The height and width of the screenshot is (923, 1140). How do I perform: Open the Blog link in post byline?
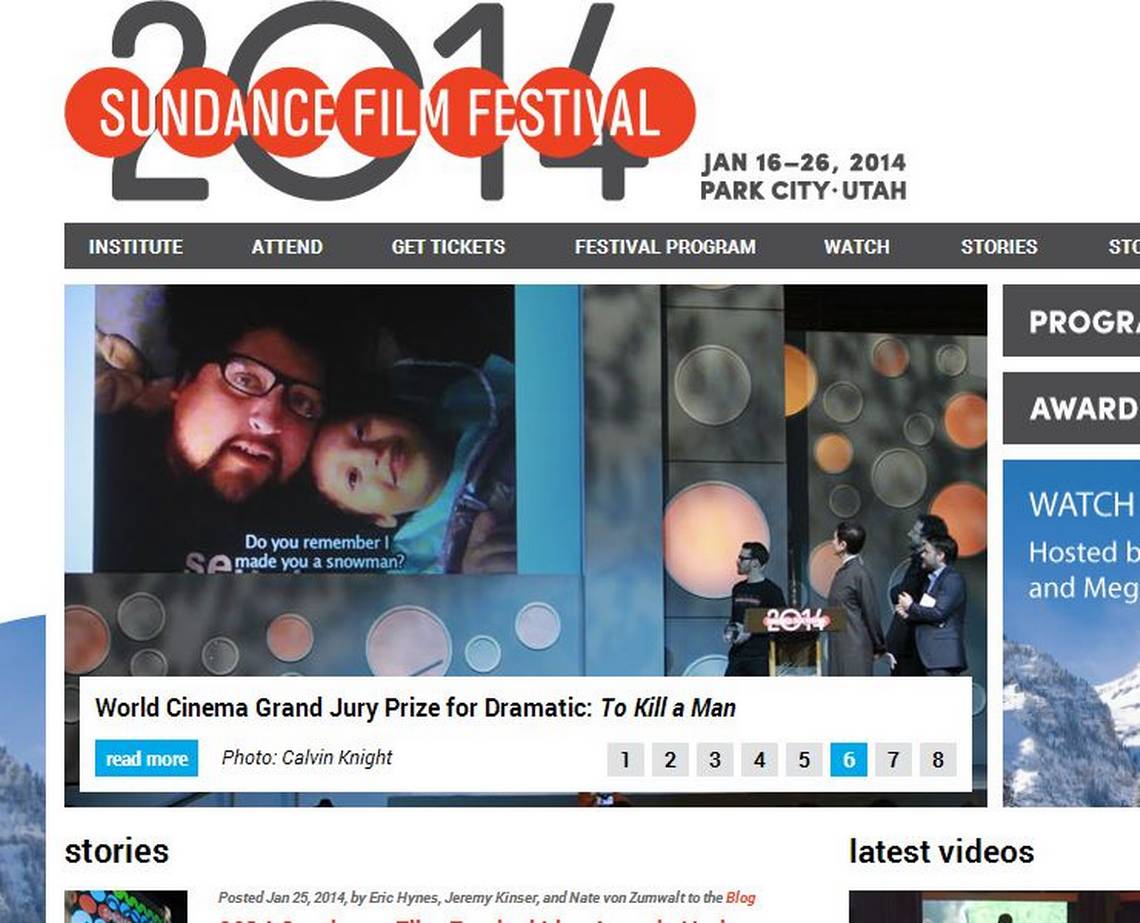(x=741, y=898)
